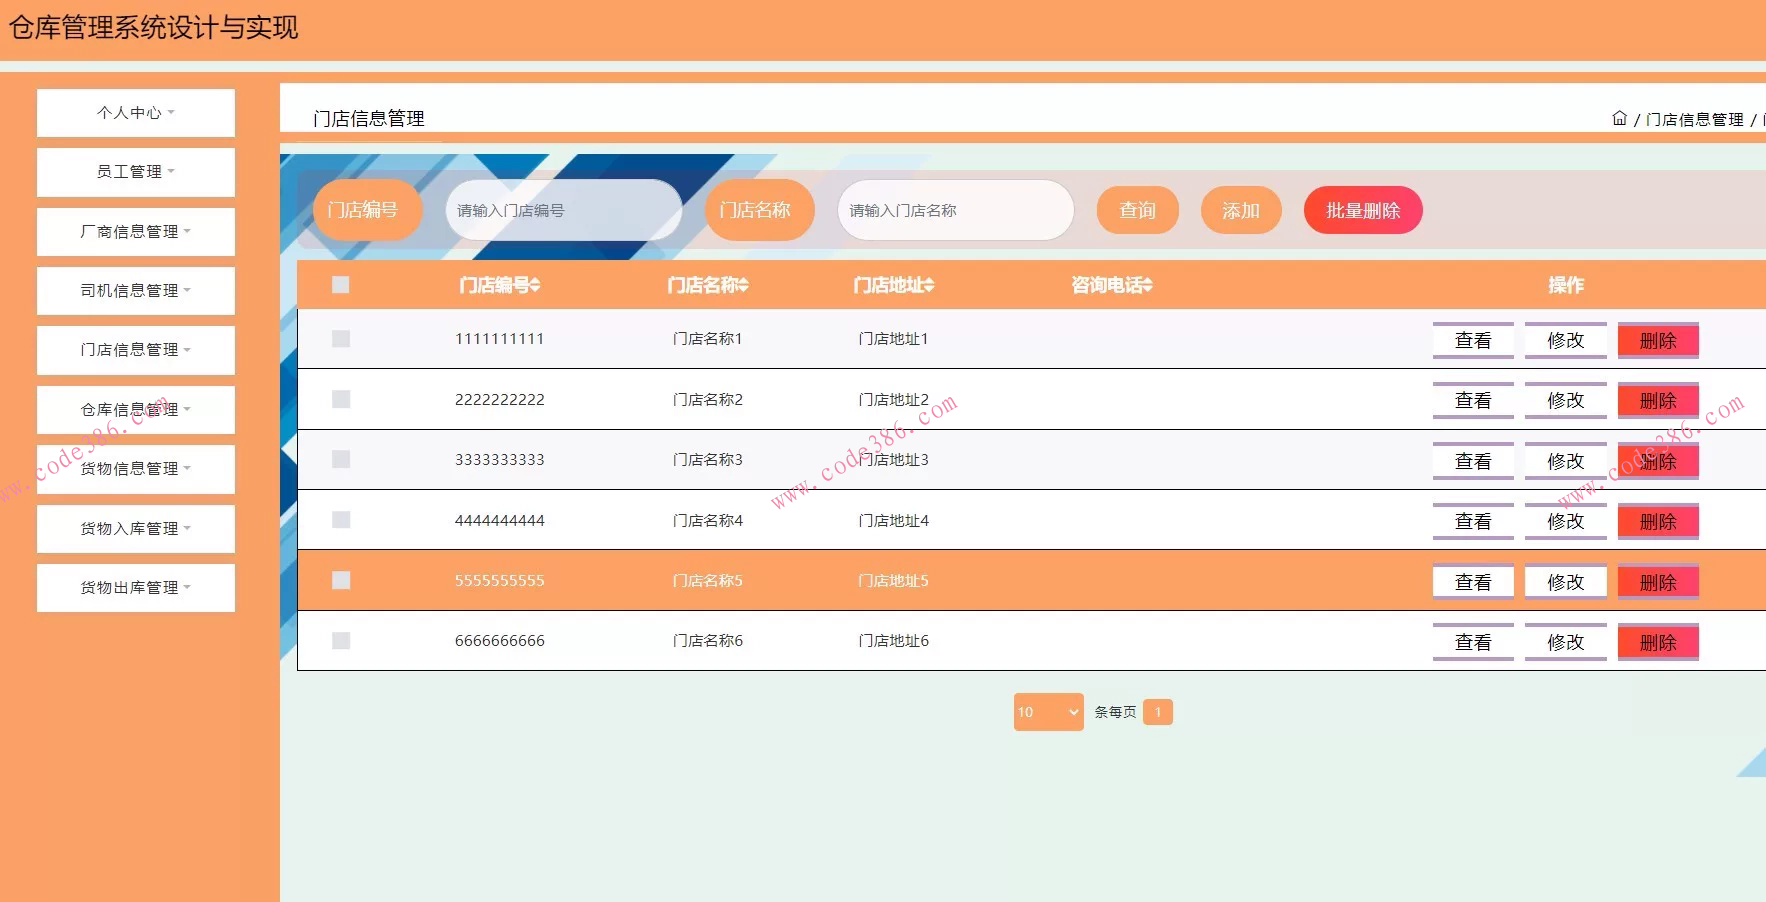Open the 仓库信息管理 menu
This screenshot has height=902, width=1766.
(136, 410)
